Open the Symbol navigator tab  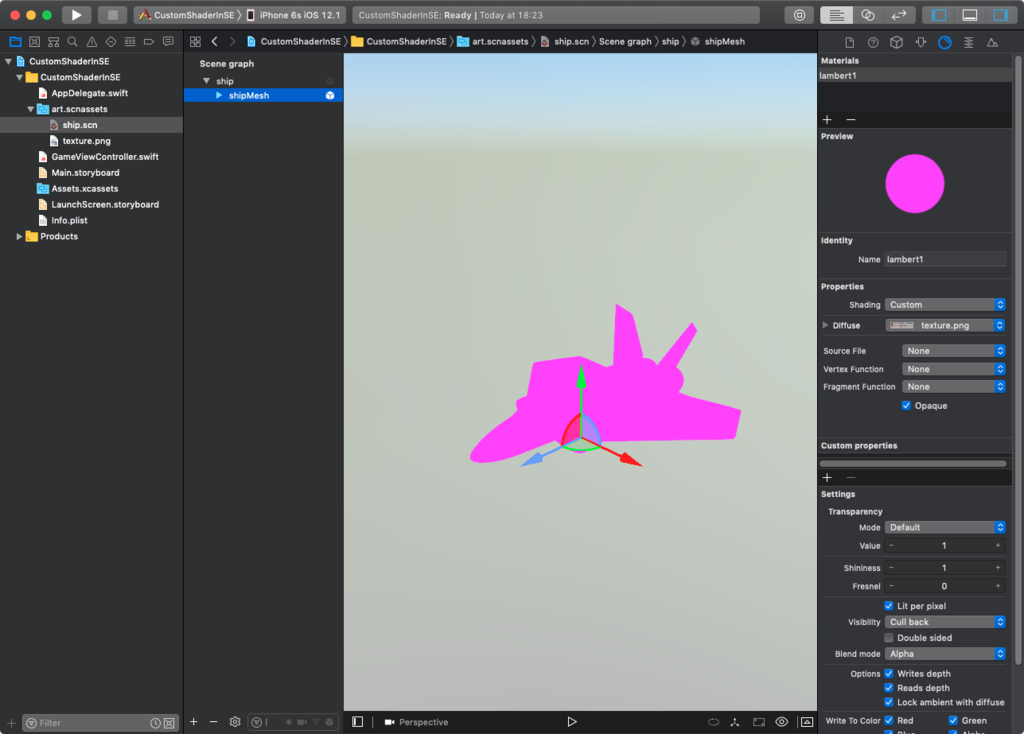point(54,42)
